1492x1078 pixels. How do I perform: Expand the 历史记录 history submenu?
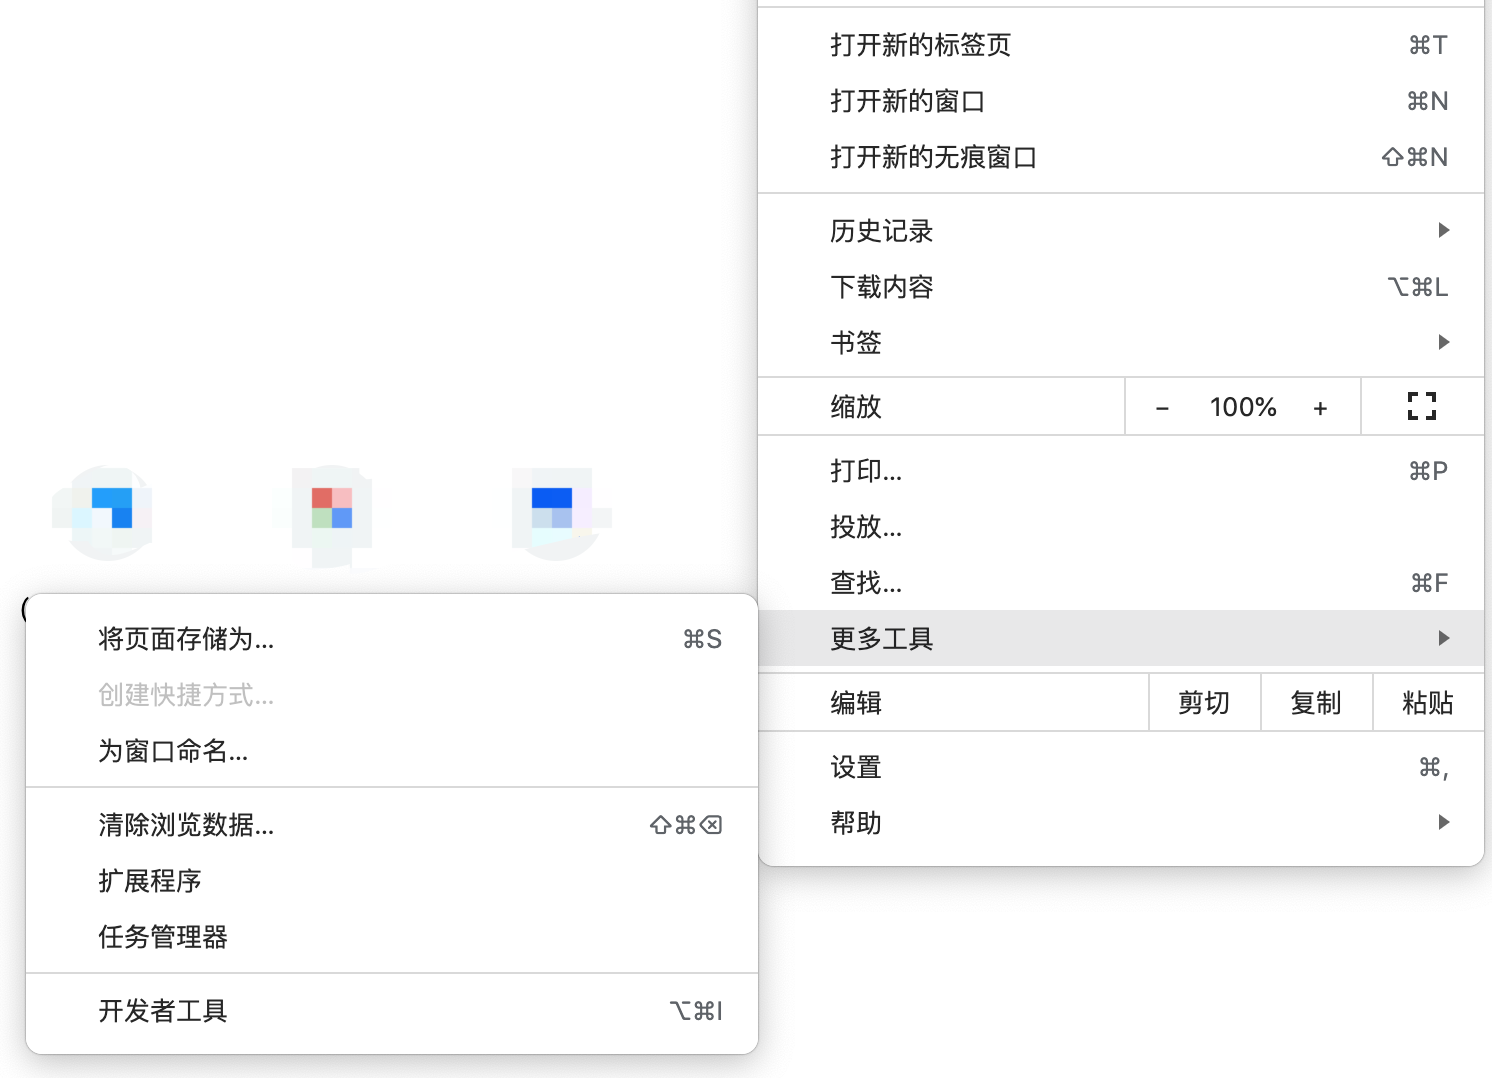click(x=1120, y=231)
